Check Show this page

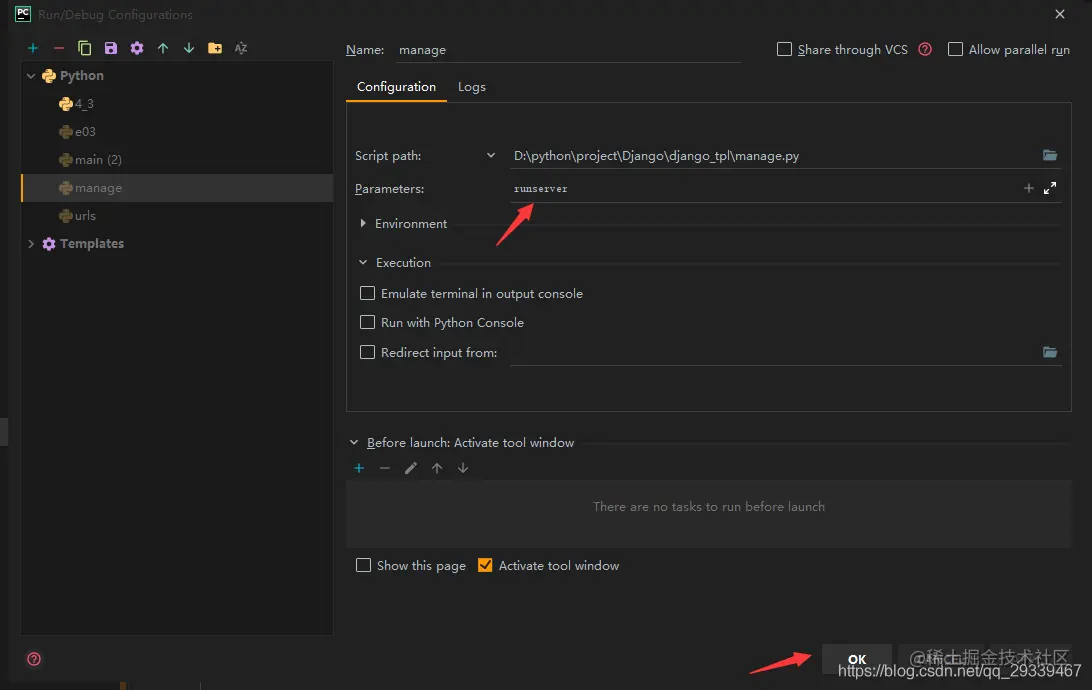364,565
